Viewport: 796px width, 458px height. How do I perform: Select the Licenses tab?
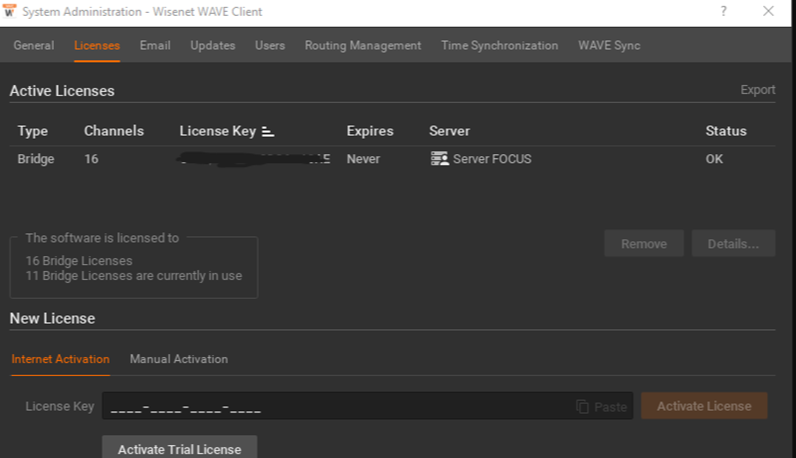[x=96, y=46]
